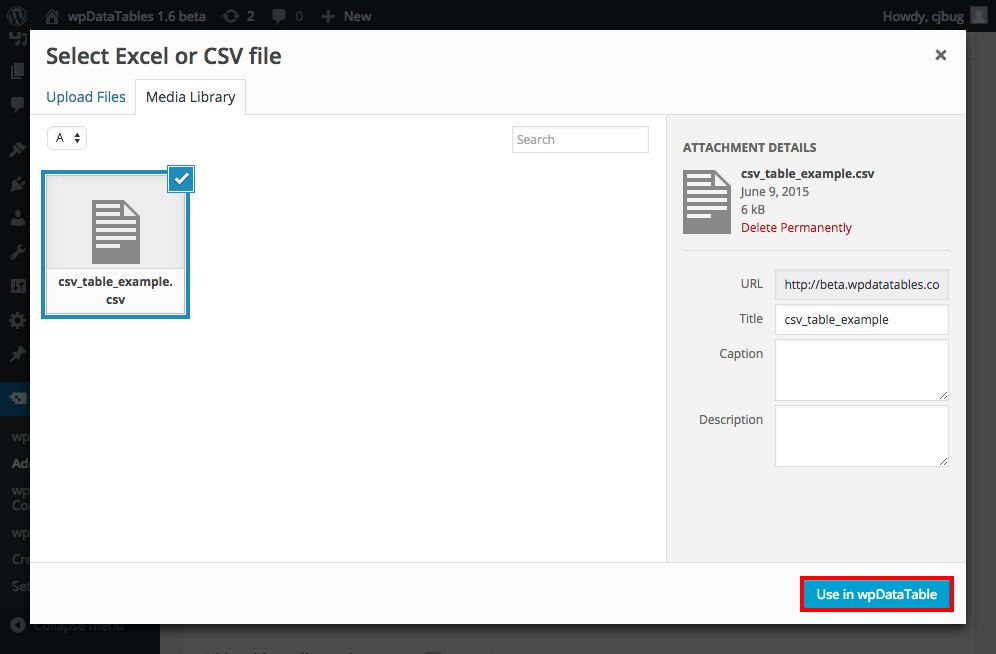
Task: Deselect file using the blue checkmark
Action: 182,179
